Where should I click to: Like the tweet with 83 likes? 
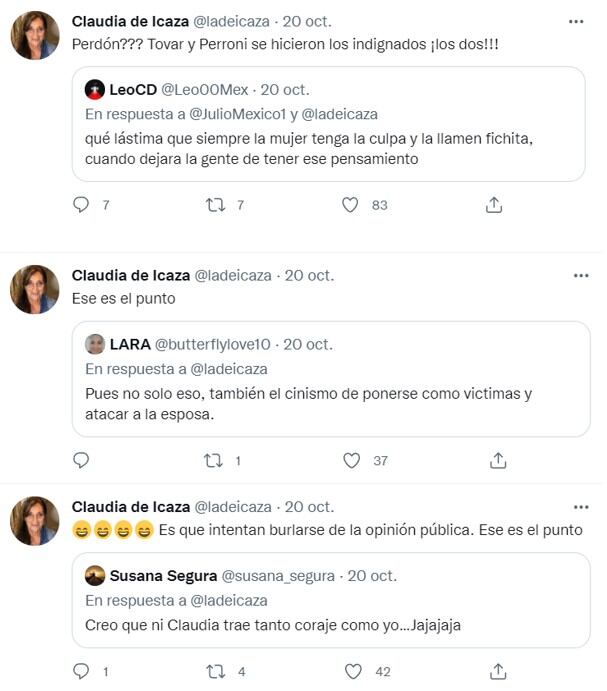point(350,205)
